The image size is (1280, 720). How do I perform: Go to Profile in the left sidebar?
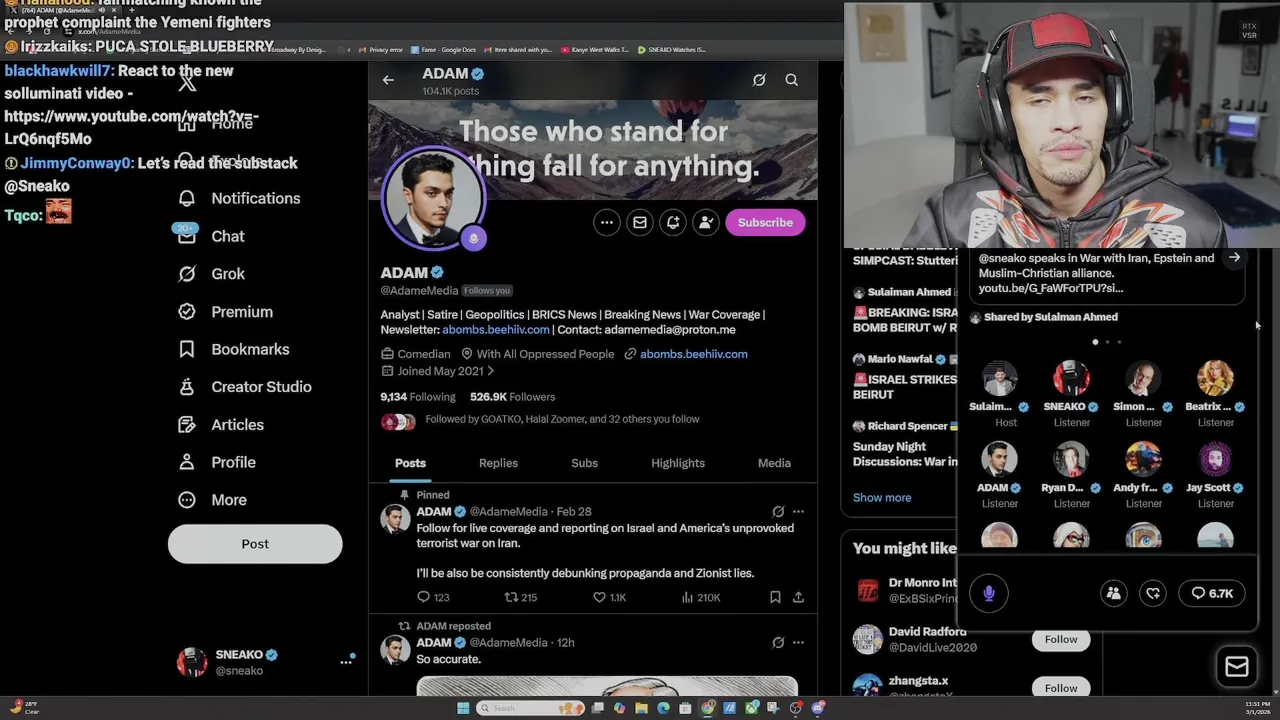click(x=217, y=462)
